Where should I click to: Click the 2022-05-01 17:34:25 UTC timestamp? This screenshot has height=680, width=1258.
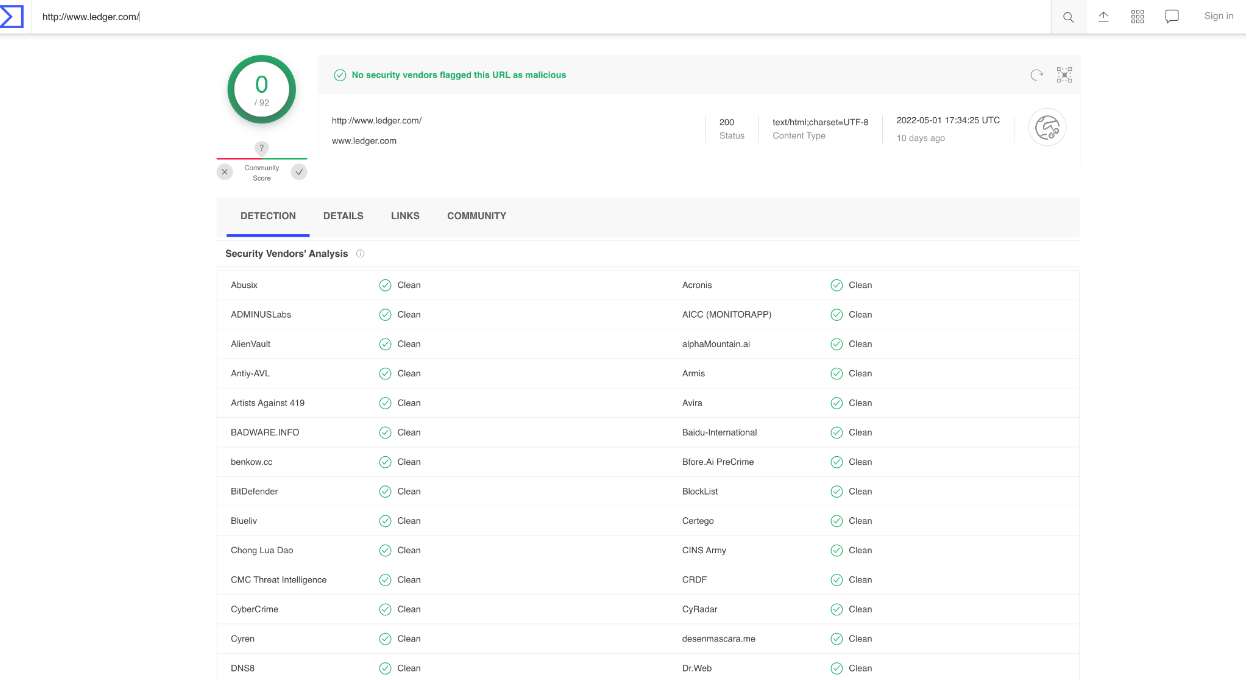tap(948, 120)
